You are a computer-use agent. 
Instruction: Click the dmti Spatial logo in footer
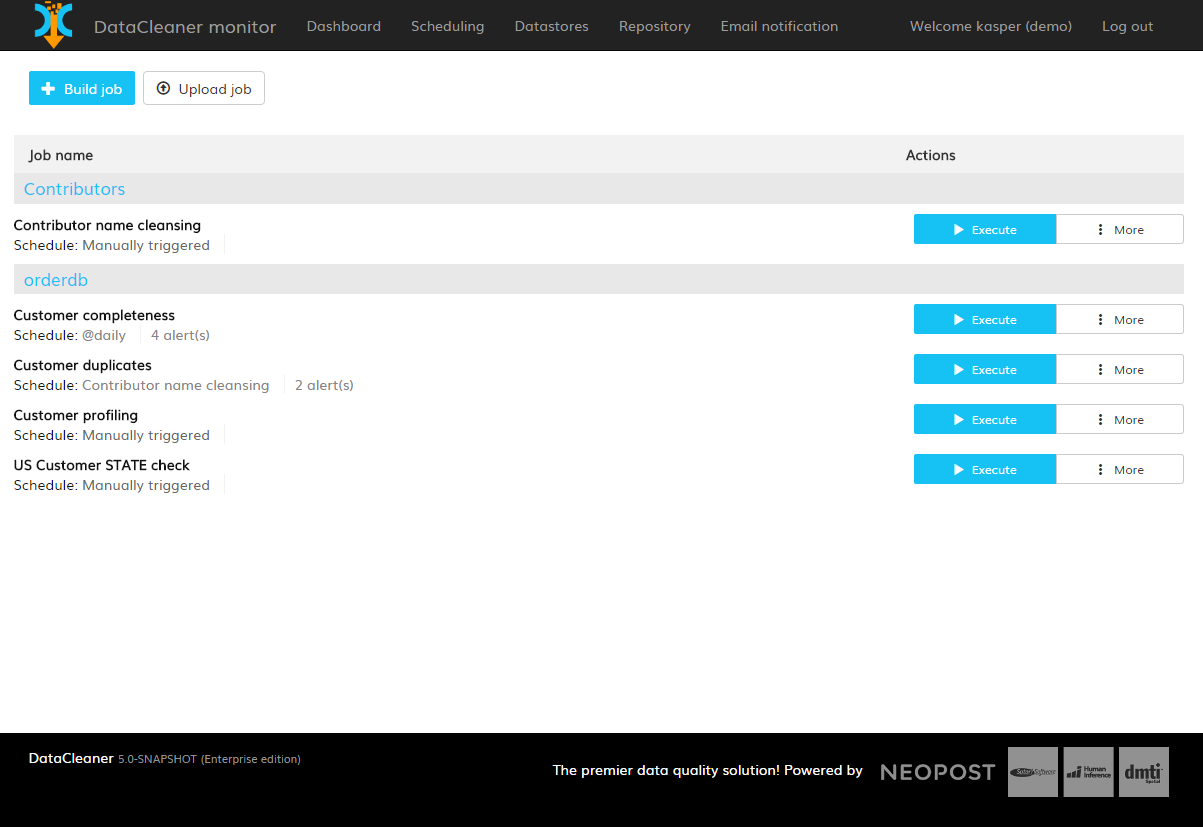pyautogui.click(x=1144, y=772)
